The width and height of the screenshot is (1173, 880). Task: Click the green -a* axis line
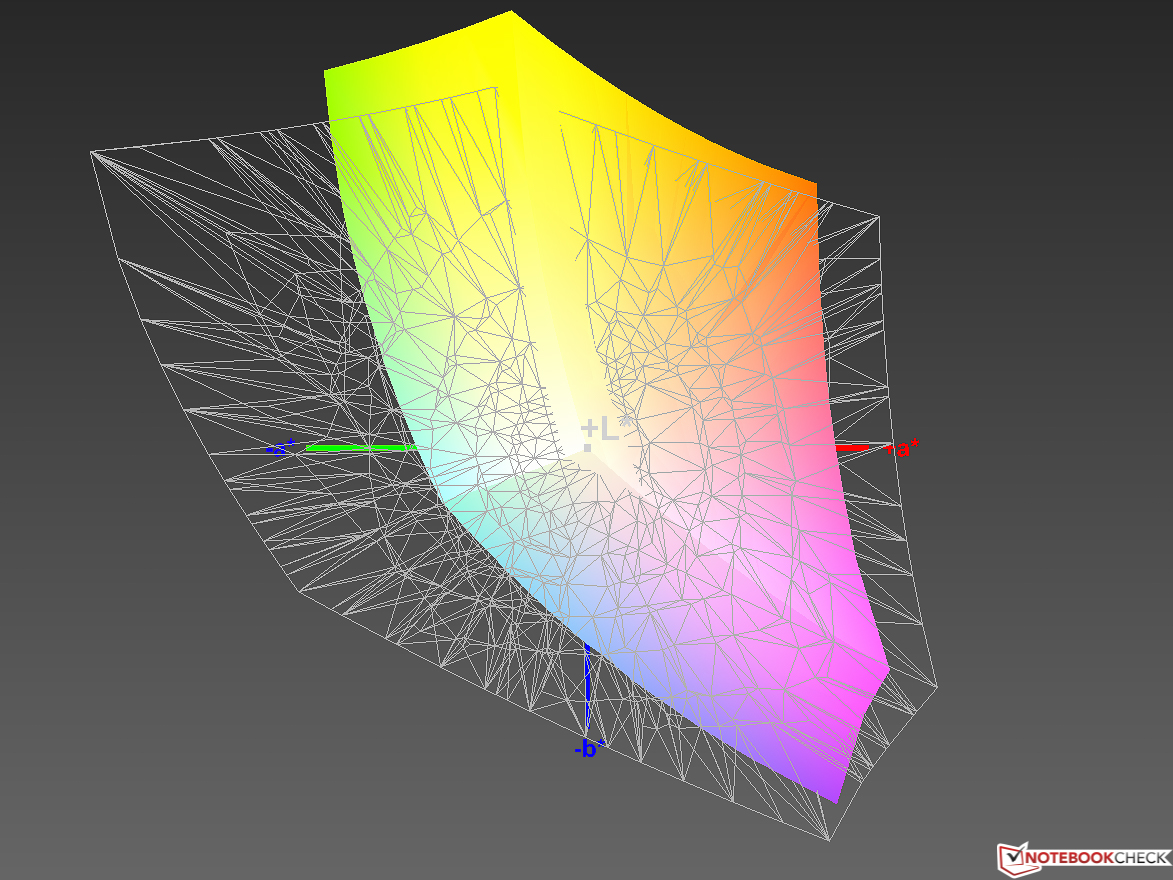(x=361, y=447)
